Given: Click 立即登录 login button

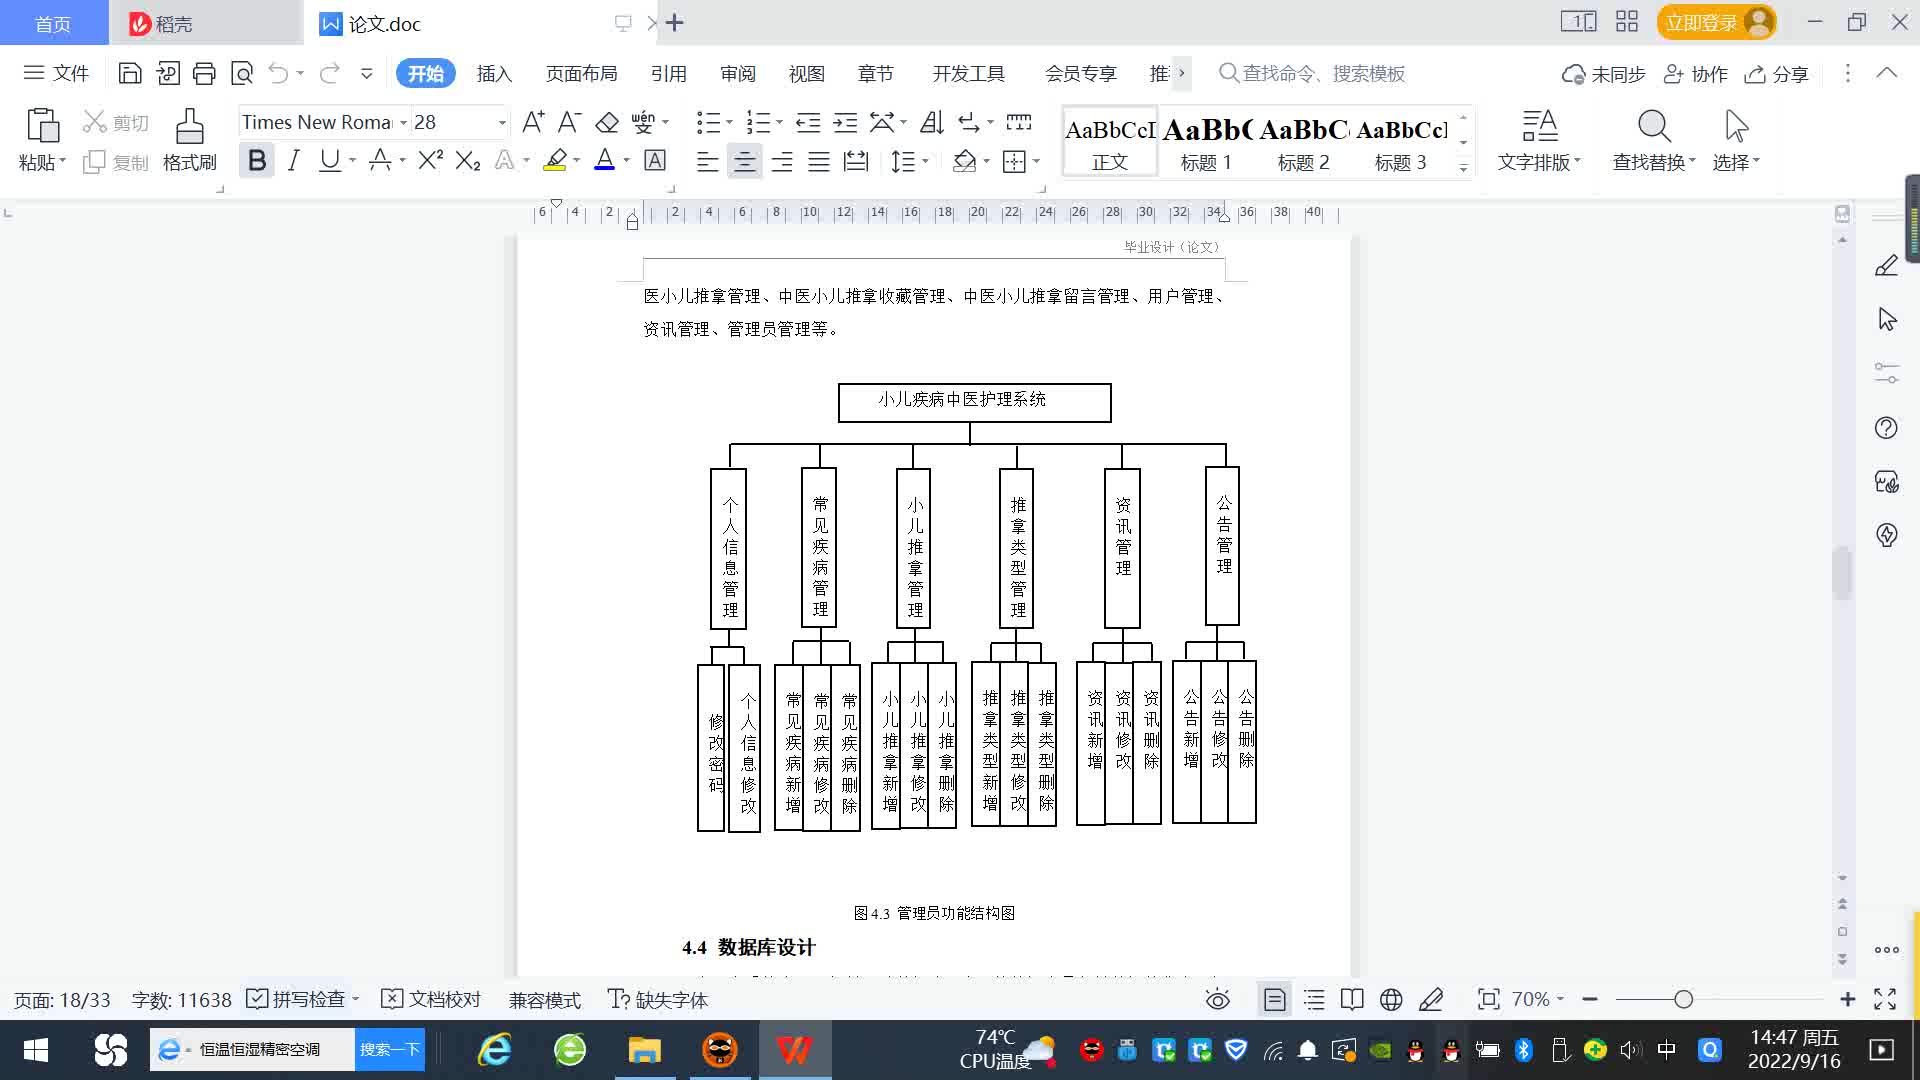Looking at the screenshot, I should [1716, 22].
